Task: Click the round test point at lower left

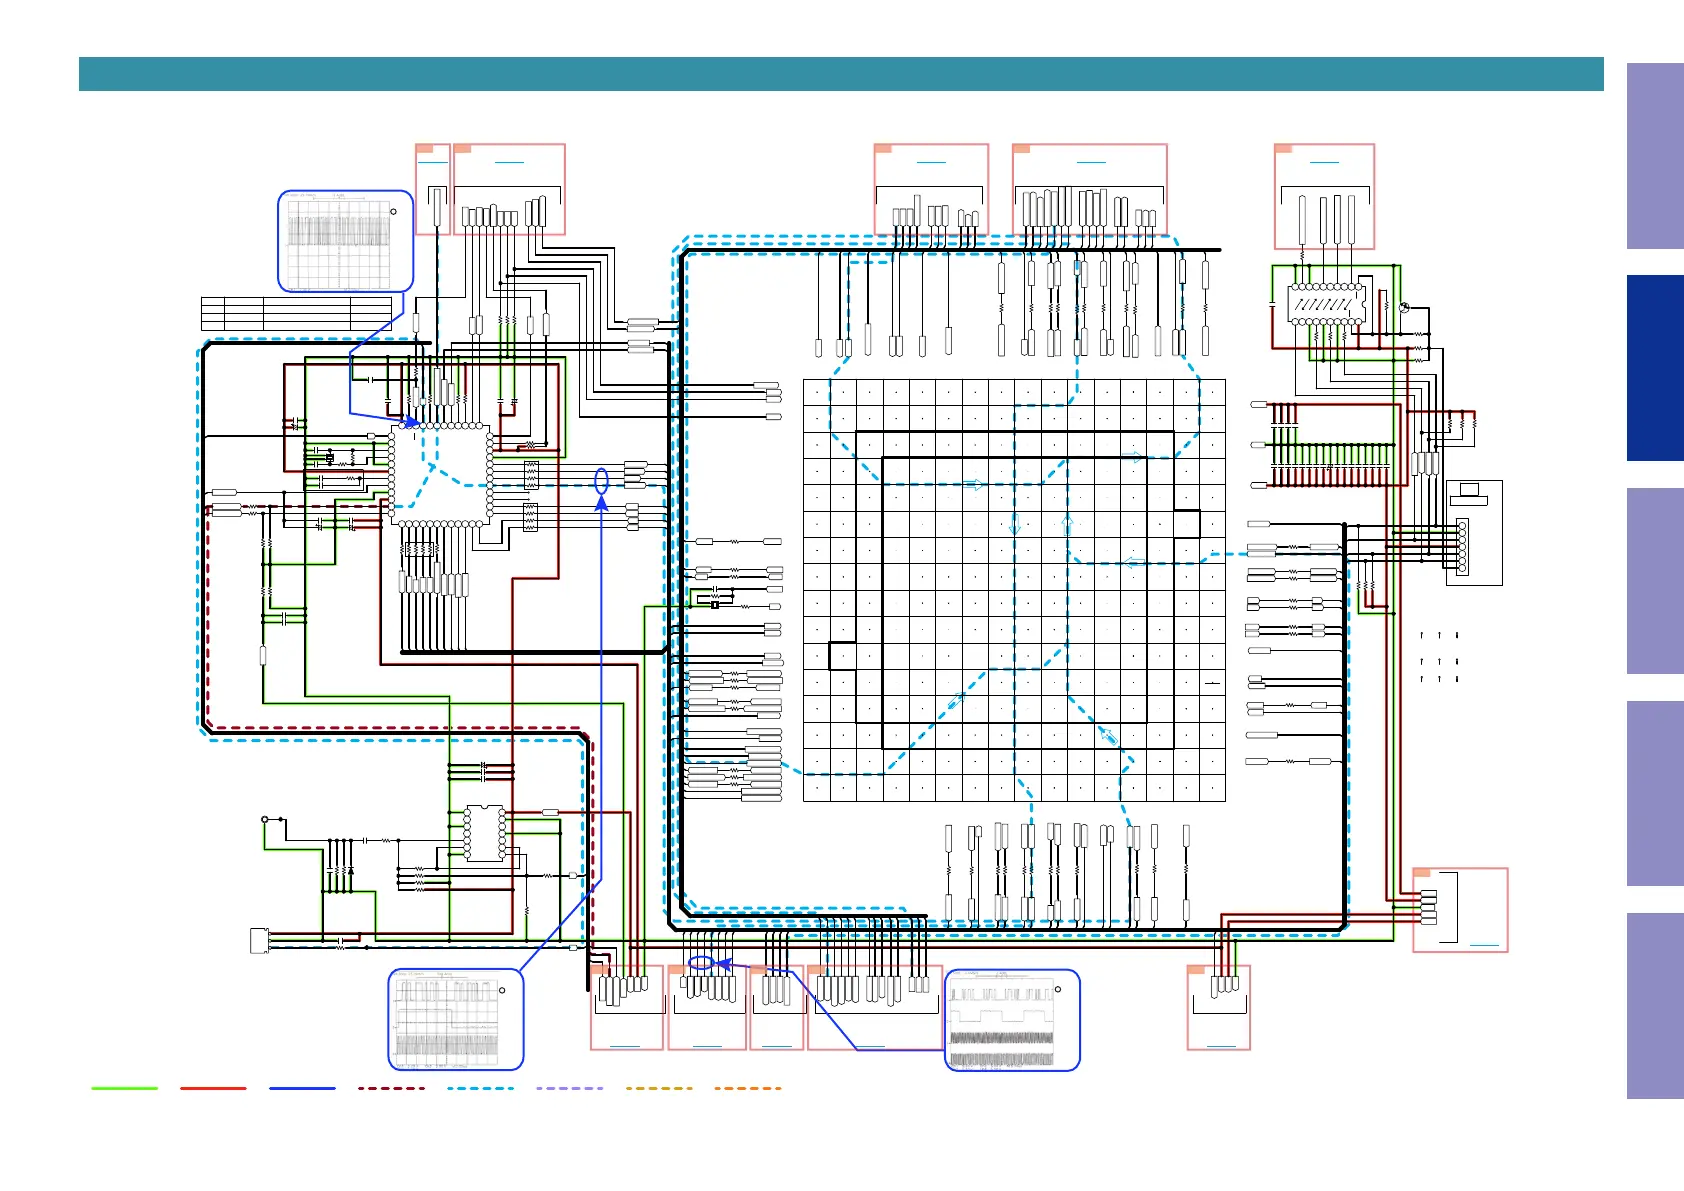Action: click(265, 820)
